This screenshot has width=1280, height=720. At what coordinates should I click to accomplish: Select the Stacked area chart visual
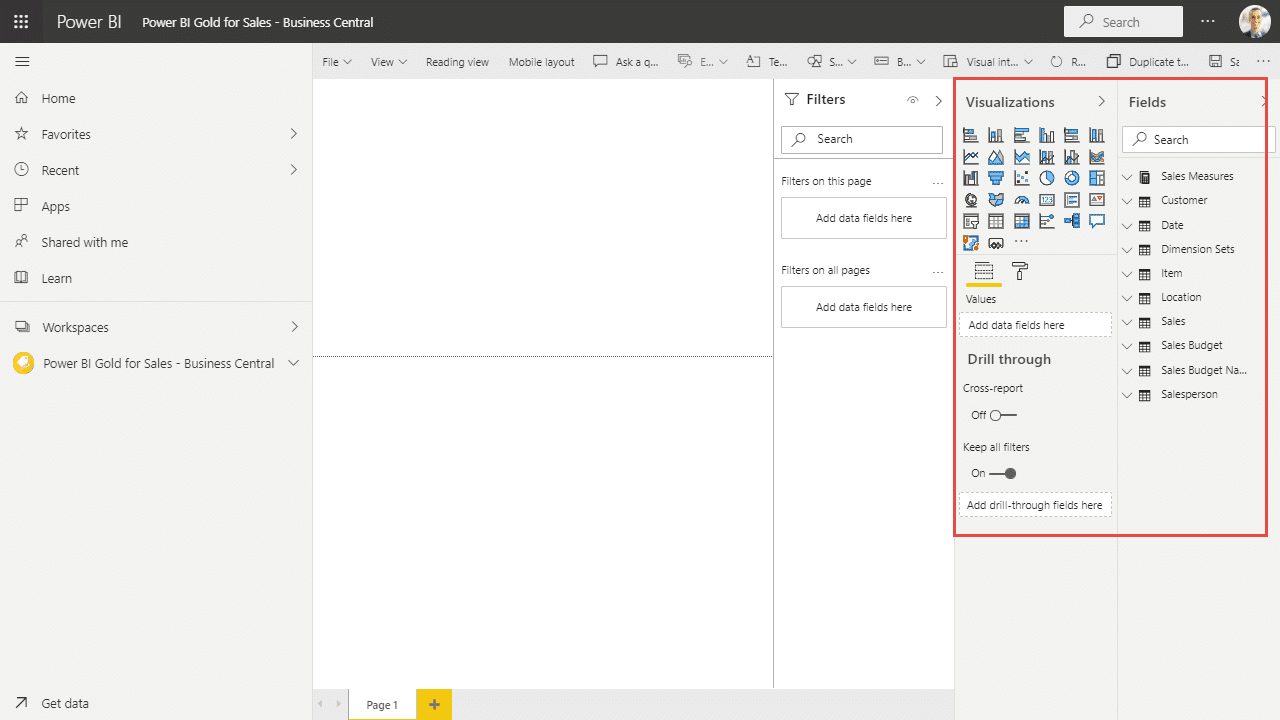[x=1021, y=157]
